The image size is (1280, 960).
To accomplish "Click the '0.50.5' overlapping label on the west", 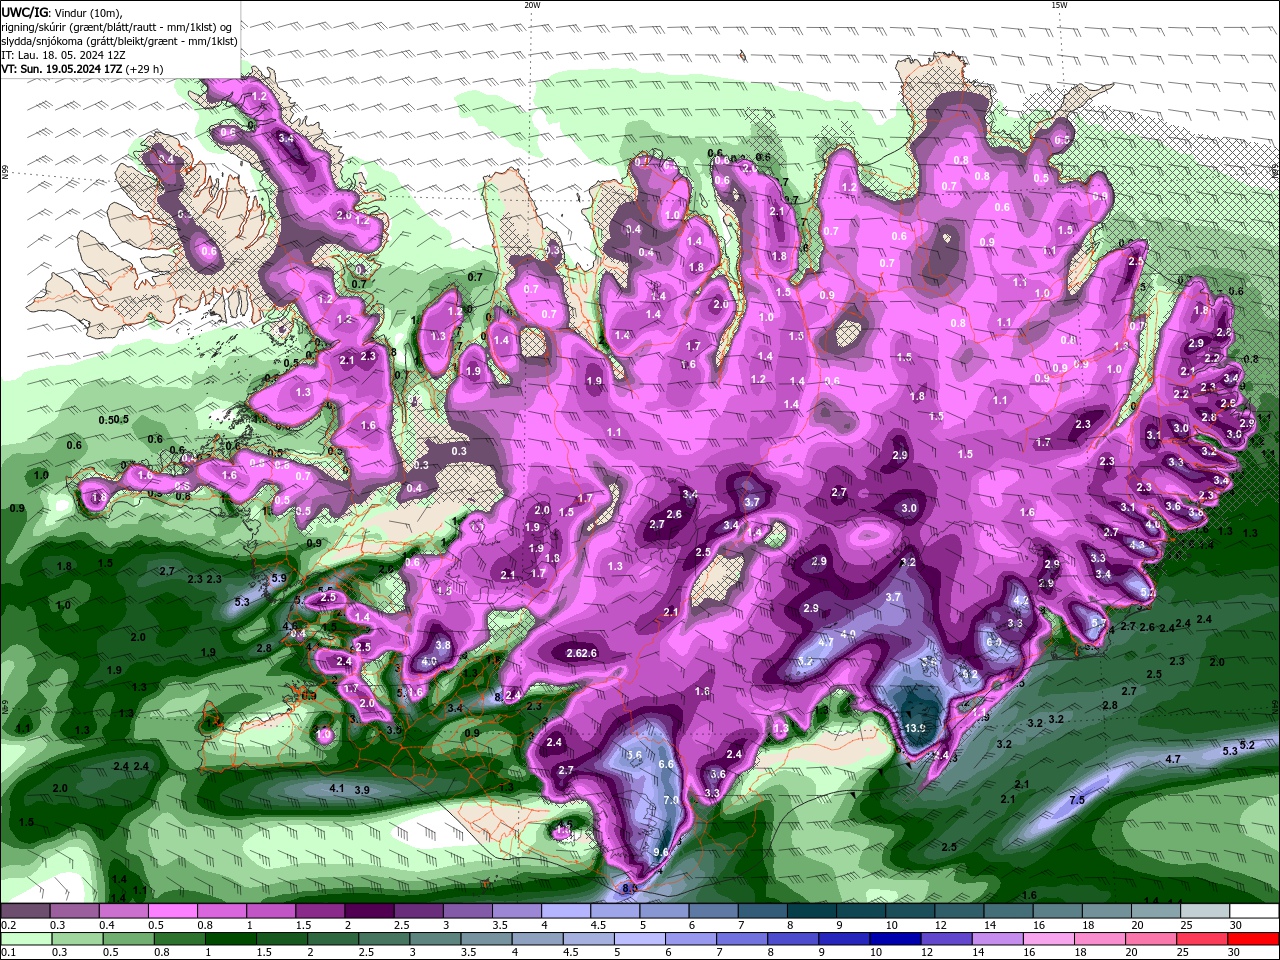I will (x=114, y=419).
